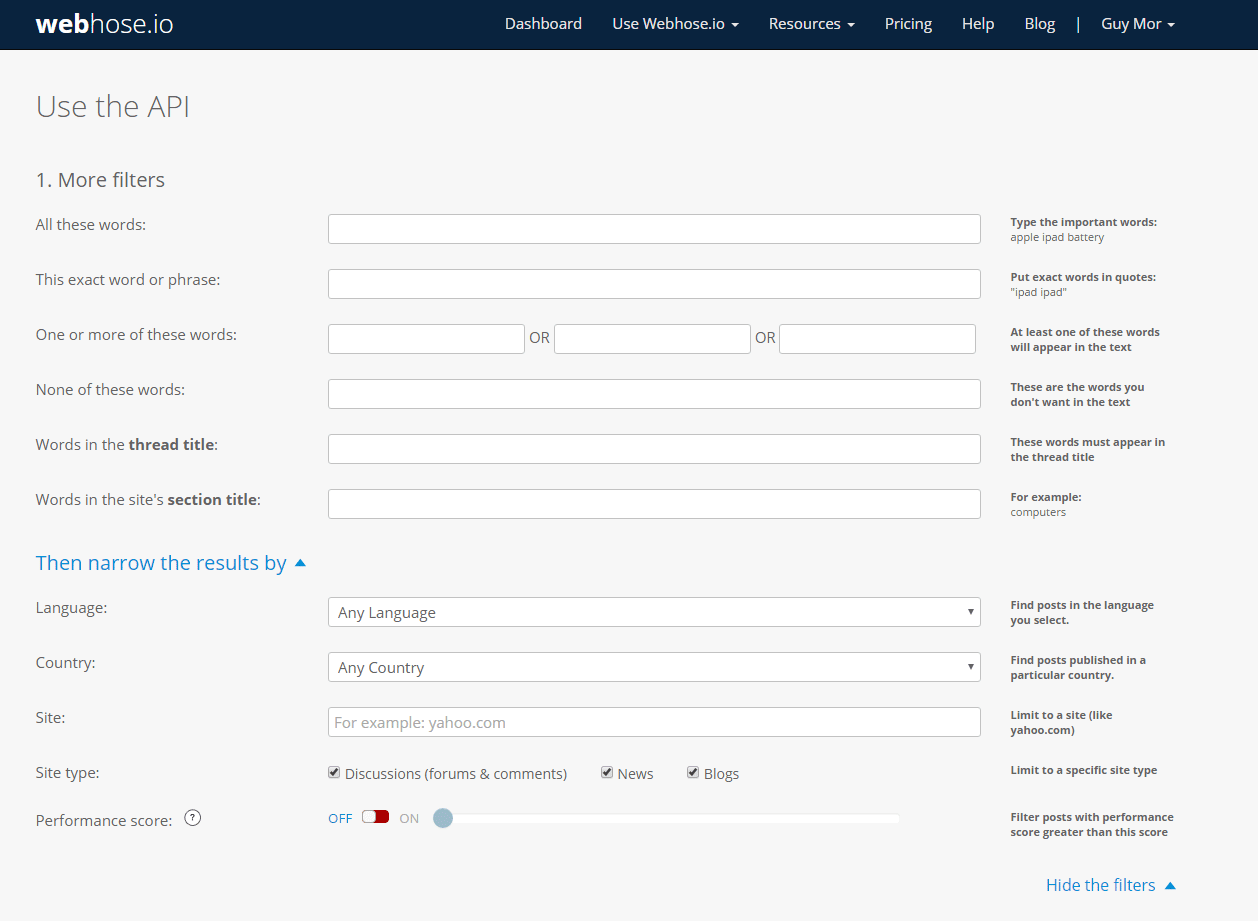1258x921 pixels.
Task: Uncheck the News site type checkbox
Action: pos(607,773)
